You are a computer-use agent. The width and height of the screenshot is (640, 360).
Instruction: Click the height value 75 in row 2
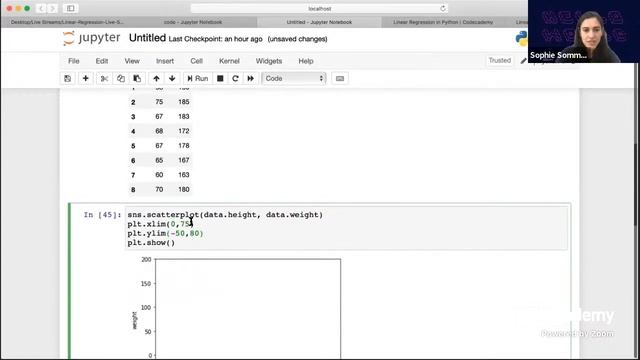point(159,102)
